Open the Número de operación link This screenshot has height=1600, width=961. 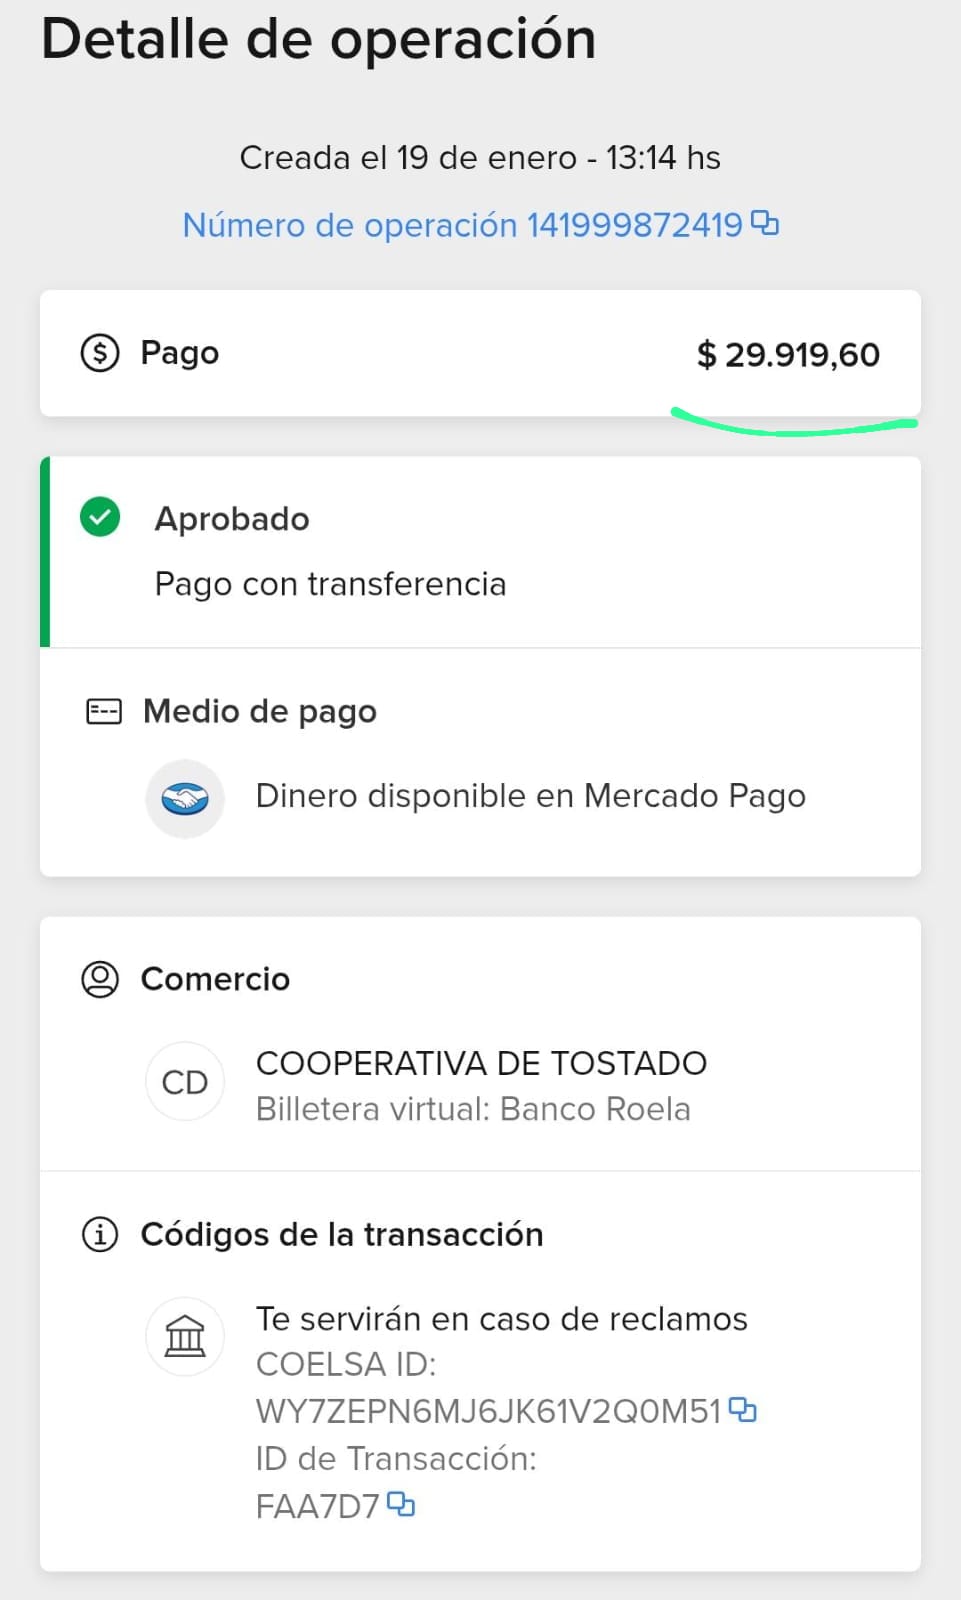coord(462,225)
